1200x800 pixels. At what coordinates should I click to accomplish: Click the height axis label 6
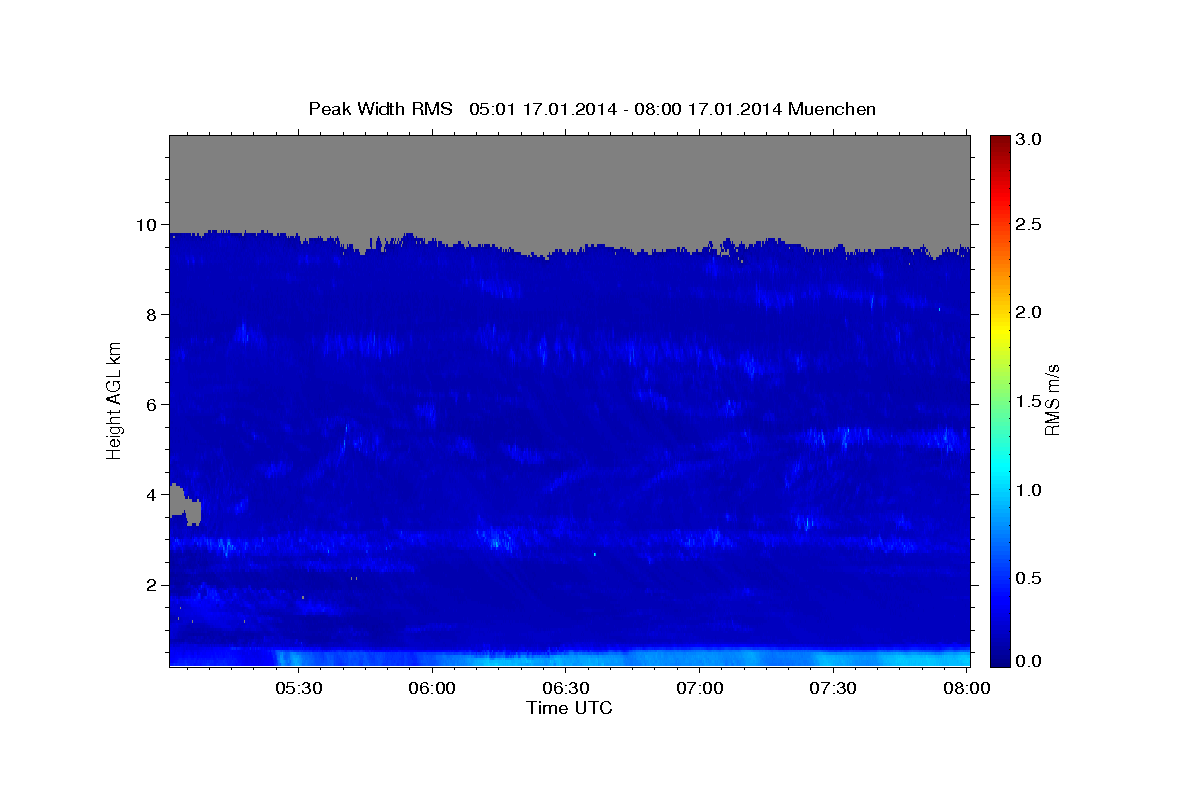tap(152, 405)
